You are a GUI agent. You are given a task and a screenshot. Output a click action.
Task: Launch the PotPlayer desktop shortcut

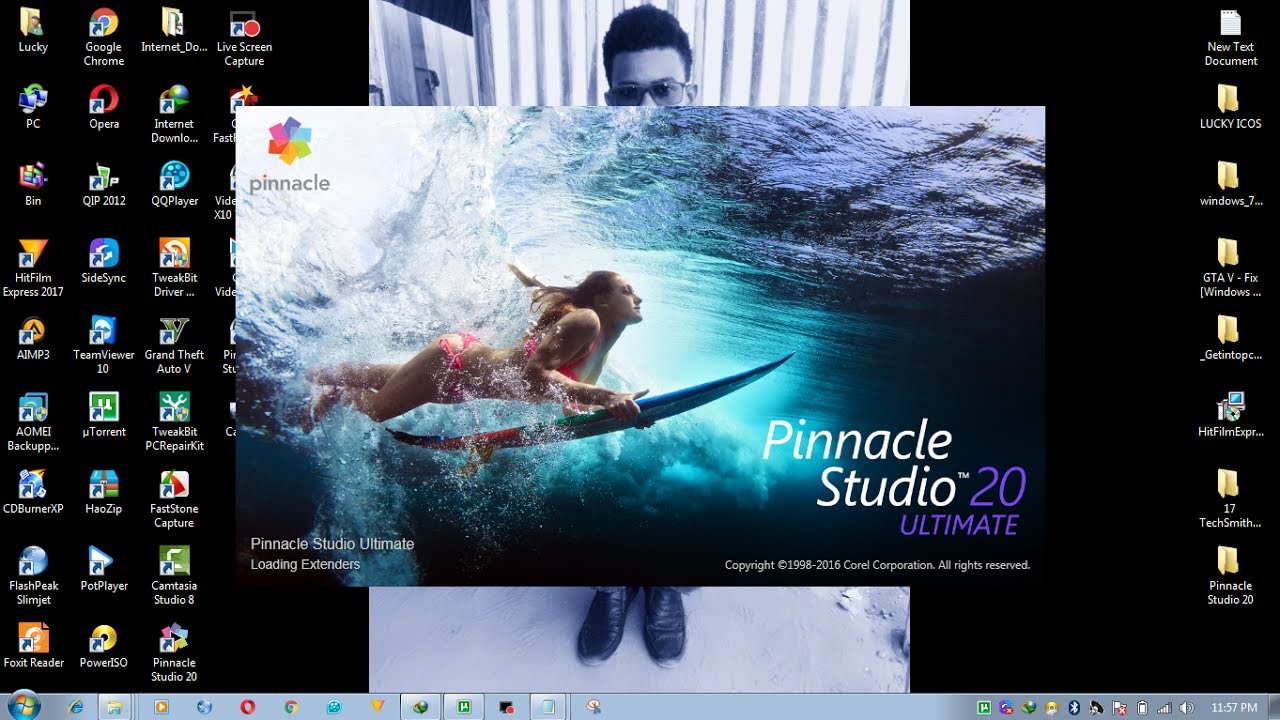pos(103,569)
